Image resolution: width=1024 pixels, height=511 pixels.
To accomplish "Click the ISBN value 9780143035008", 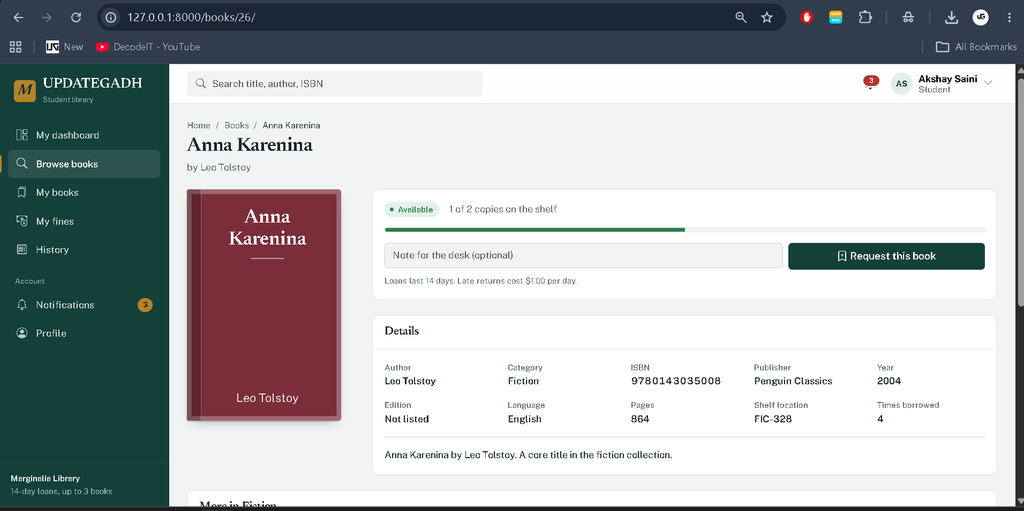I will (x=676, y=381).
